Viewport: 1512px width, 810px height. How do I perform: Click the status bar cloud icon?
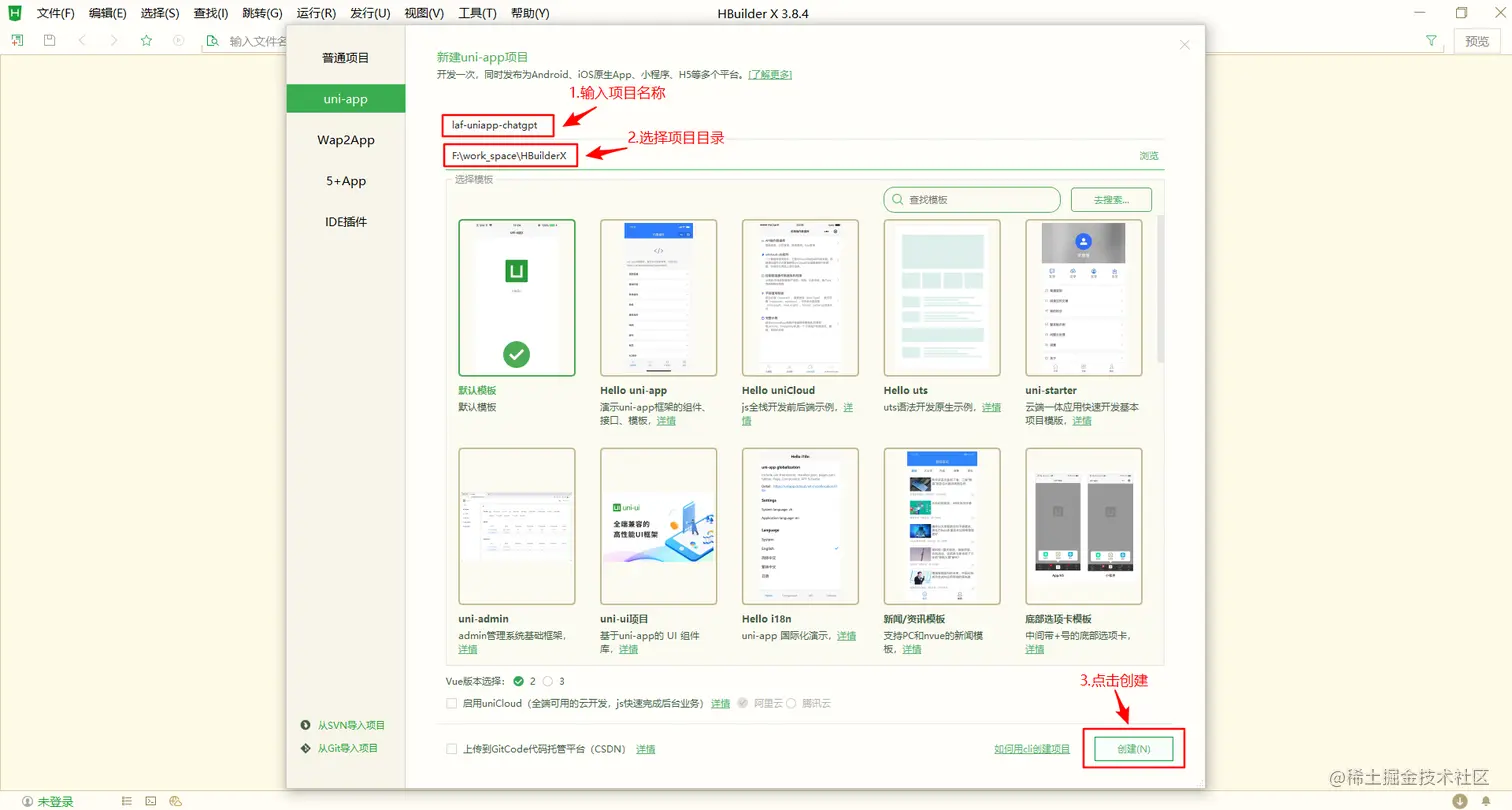[175, 801]
